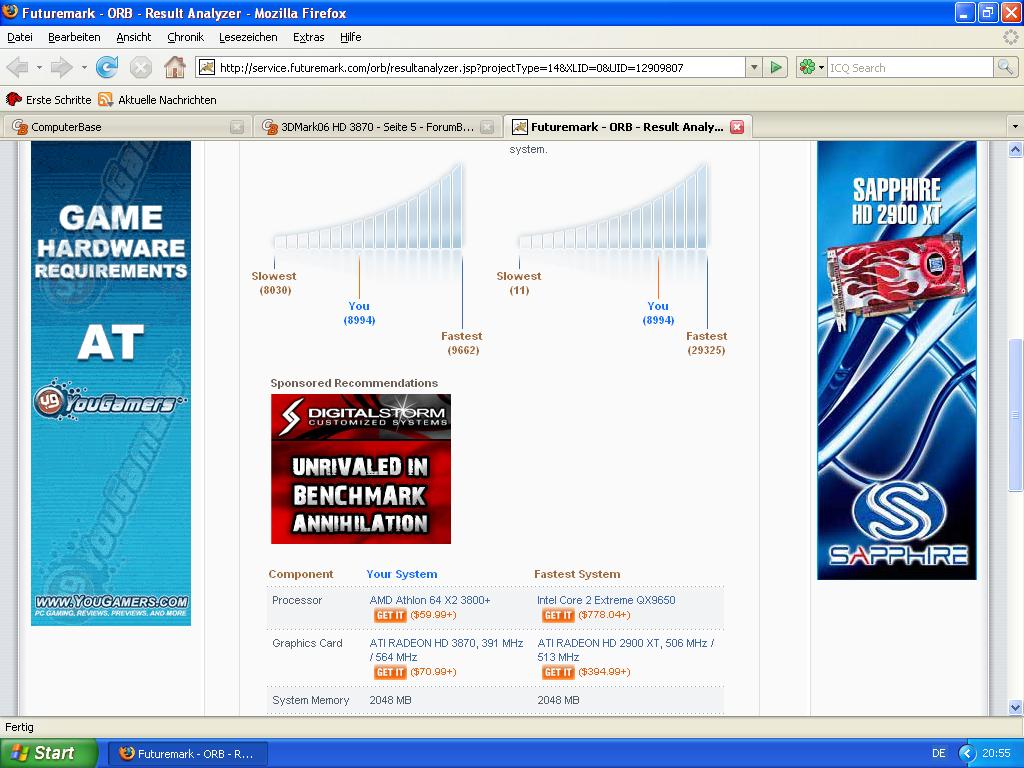Open the Home page icon

(174, 67)
